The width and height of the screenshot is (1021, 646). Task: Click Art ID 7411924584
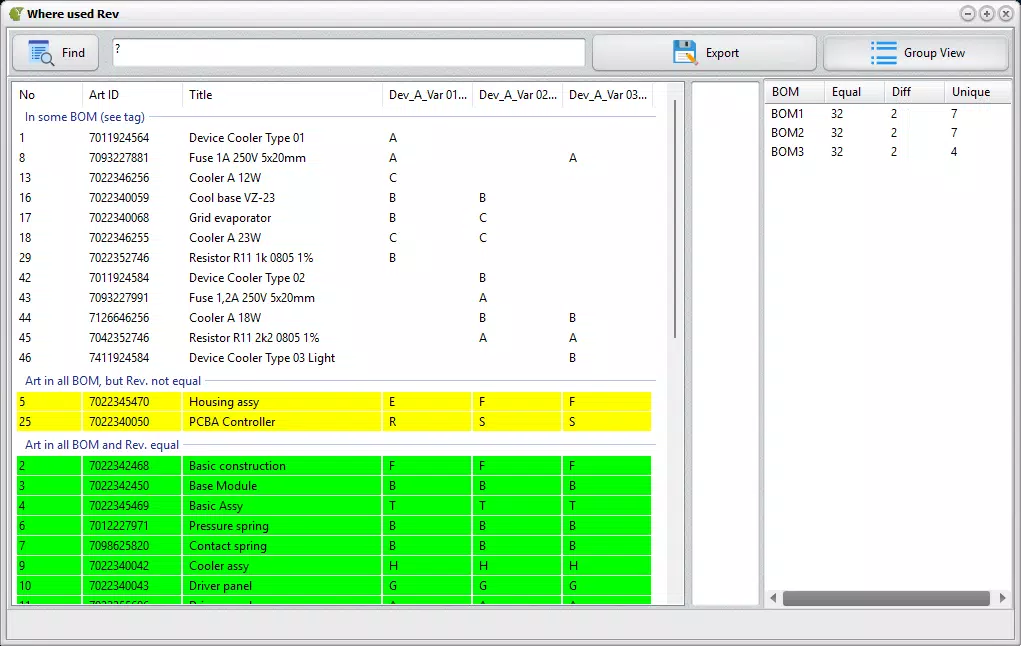click(x=119, y=358)
